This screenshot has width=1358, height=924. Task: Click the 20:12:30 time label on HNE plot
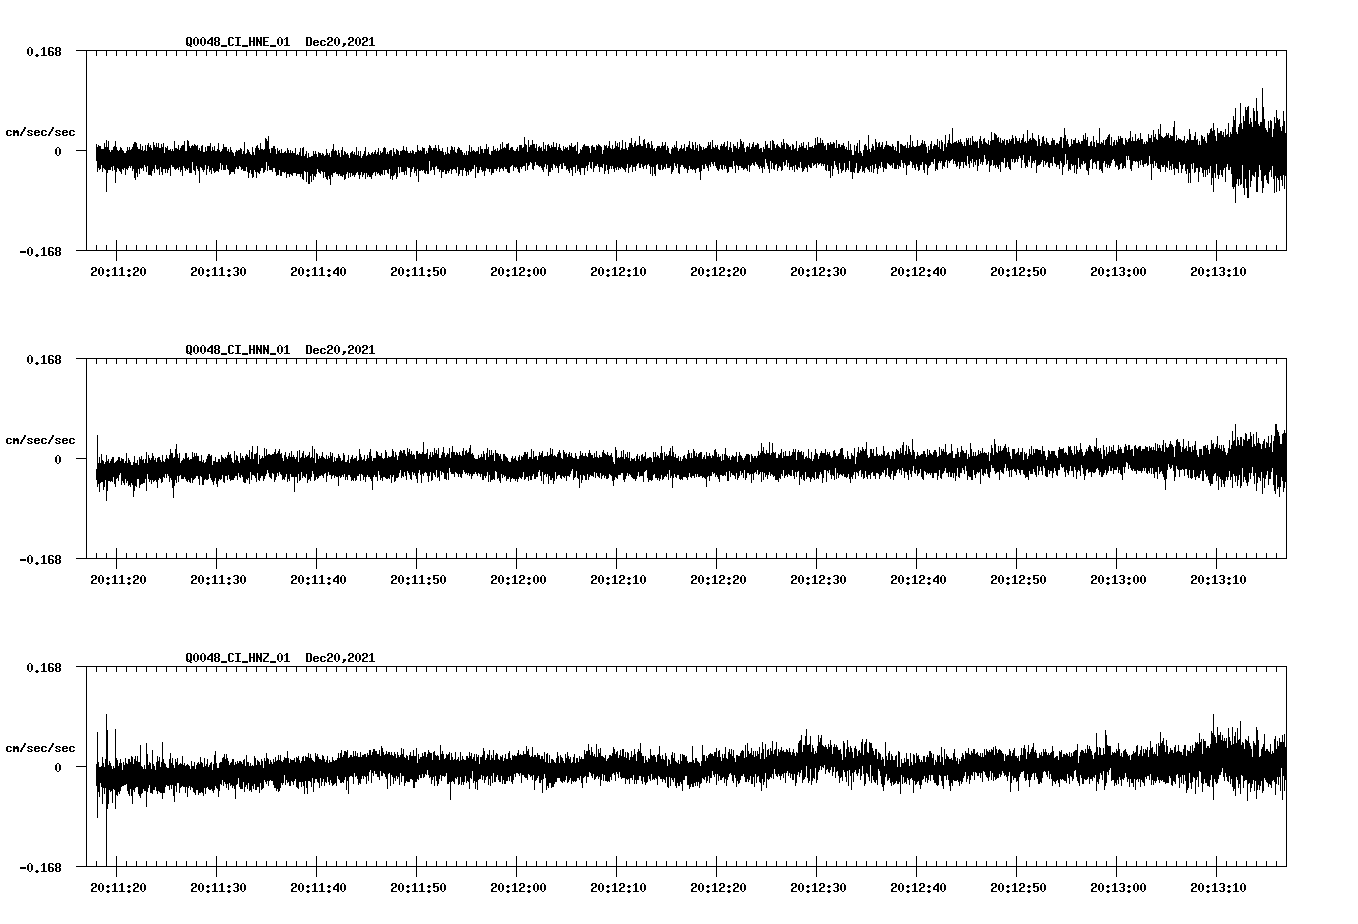tap(818, 272)
